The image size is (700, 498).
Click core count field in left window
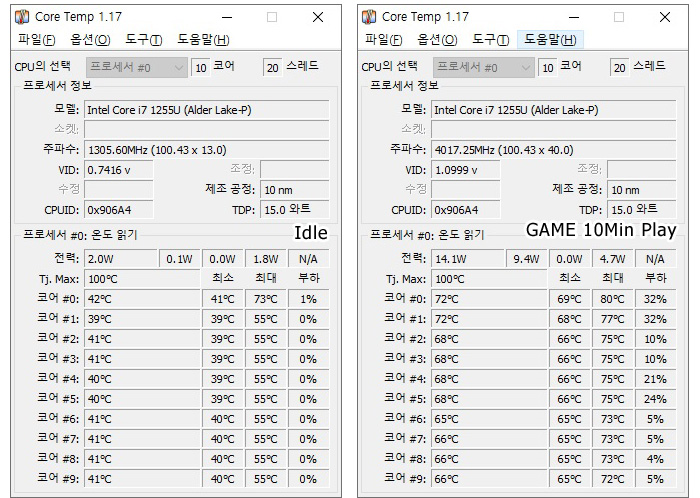[x=200, y=68]
